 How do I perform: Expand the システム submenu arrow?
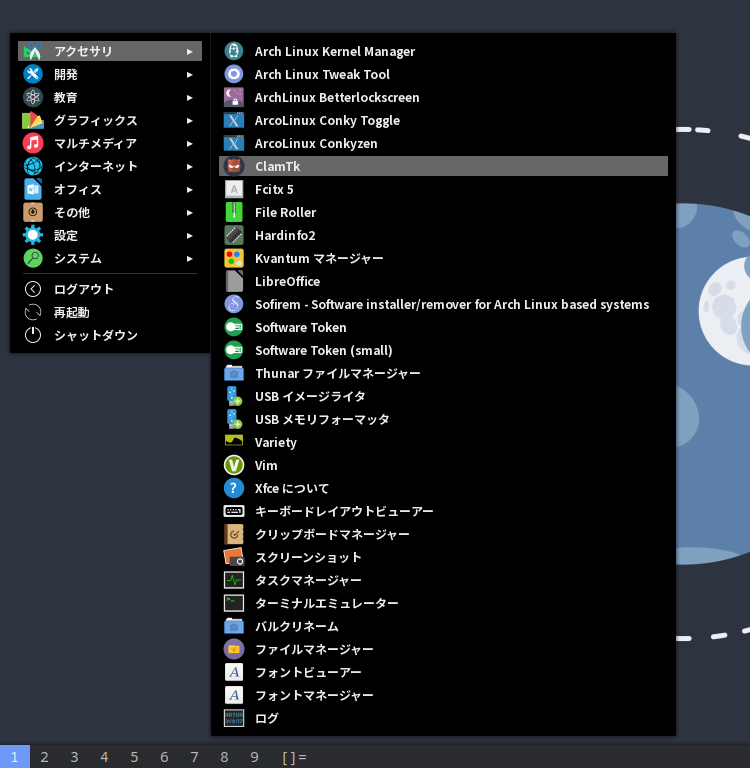tap(190, 258)
